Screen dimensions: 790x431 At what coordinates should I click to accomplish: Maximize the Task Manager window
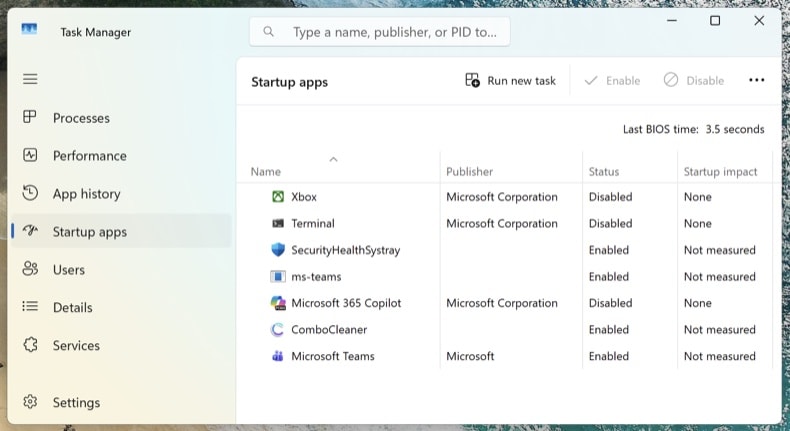click(x=715, y=21)
